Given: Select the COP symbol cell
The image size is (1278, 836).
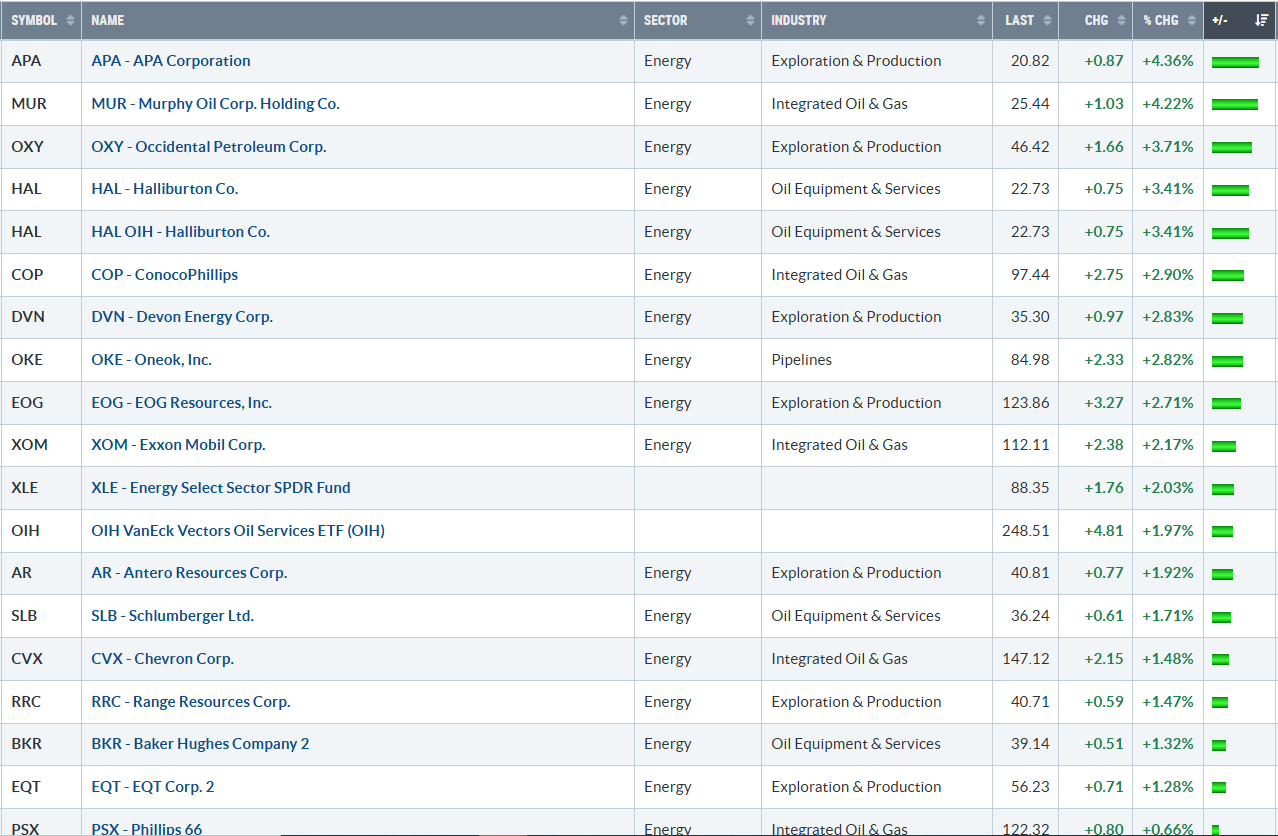Looking at the screenshot, I should pyautogui.click(x=27, y=275).
